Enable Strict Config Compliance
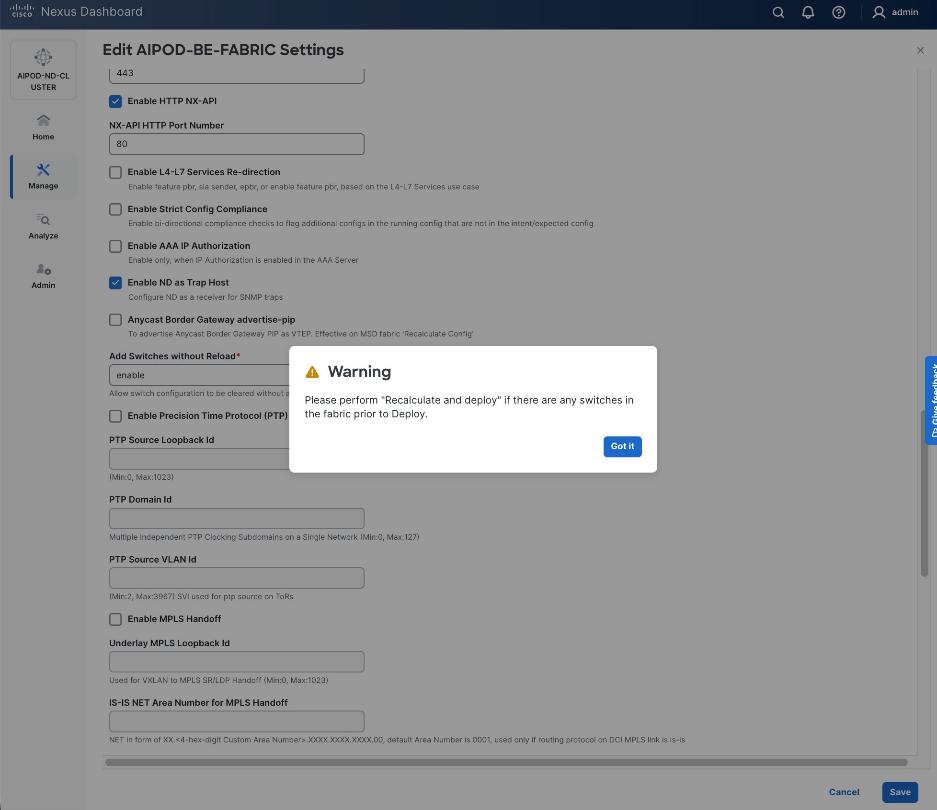 pos(115,209)
